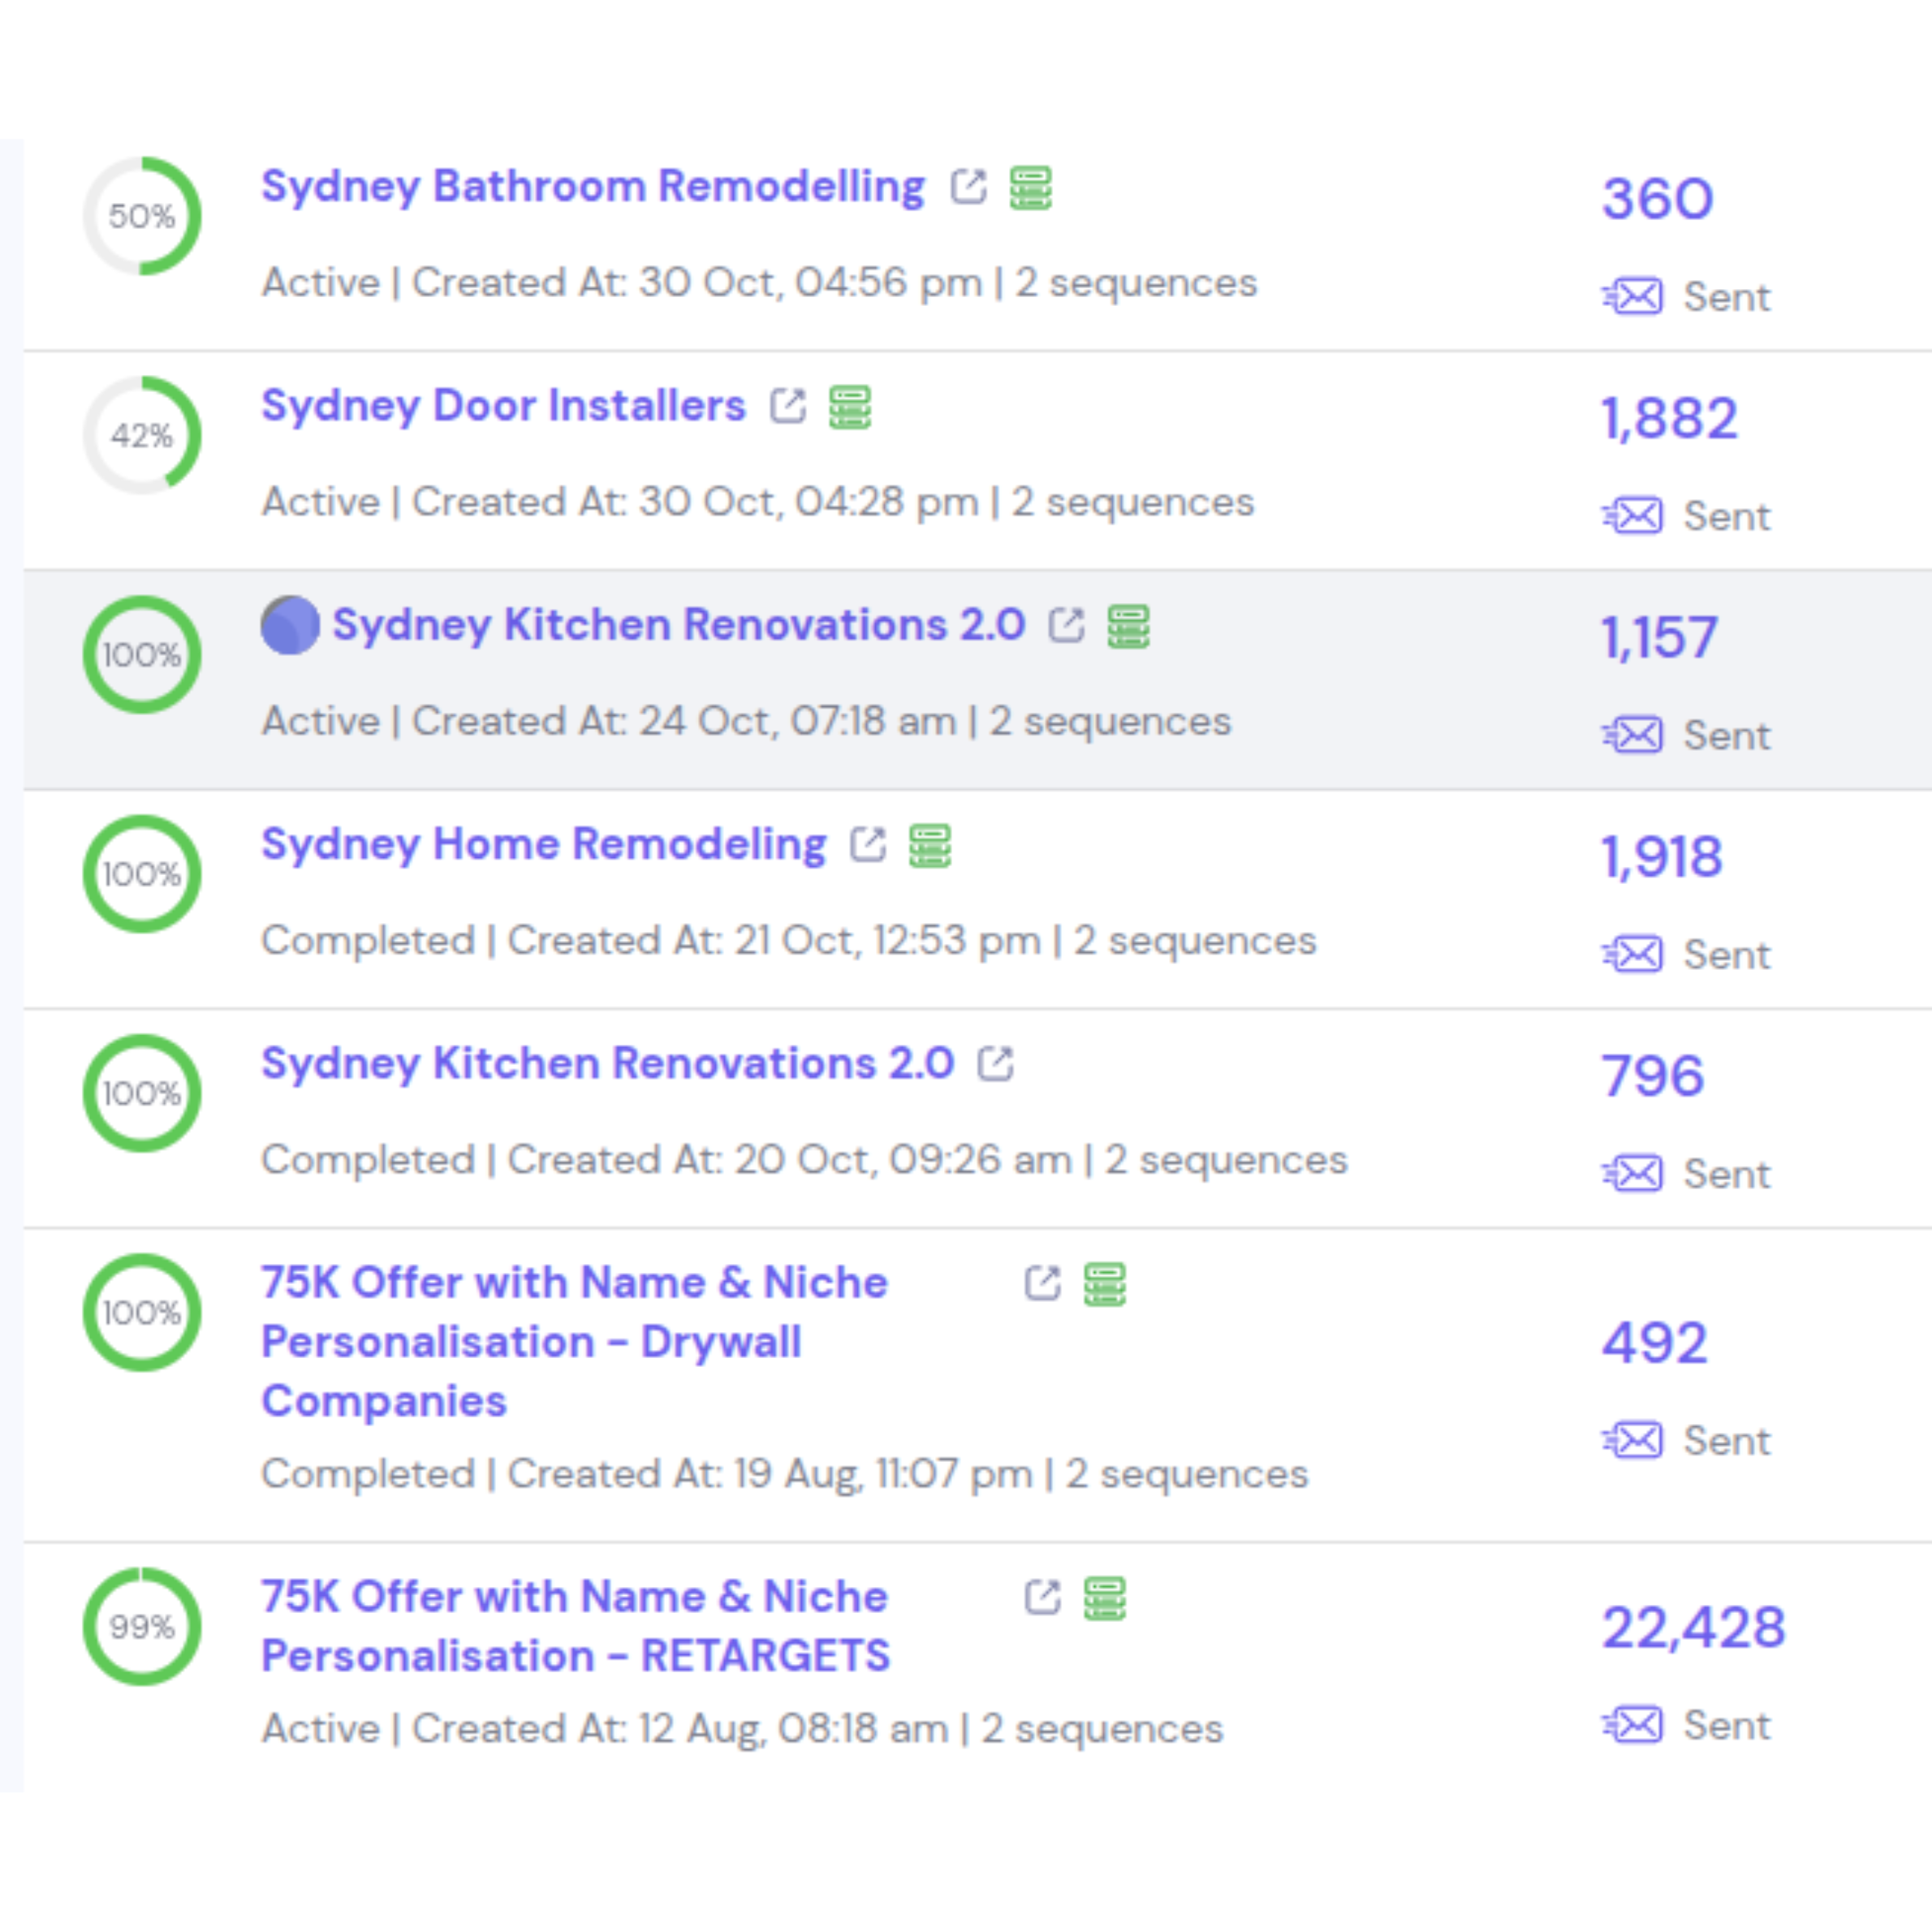Click the green list icon for RETARGETS campaign
The height and width of the screenshot is (1932, 1932).
[x=1103, y=1597]
